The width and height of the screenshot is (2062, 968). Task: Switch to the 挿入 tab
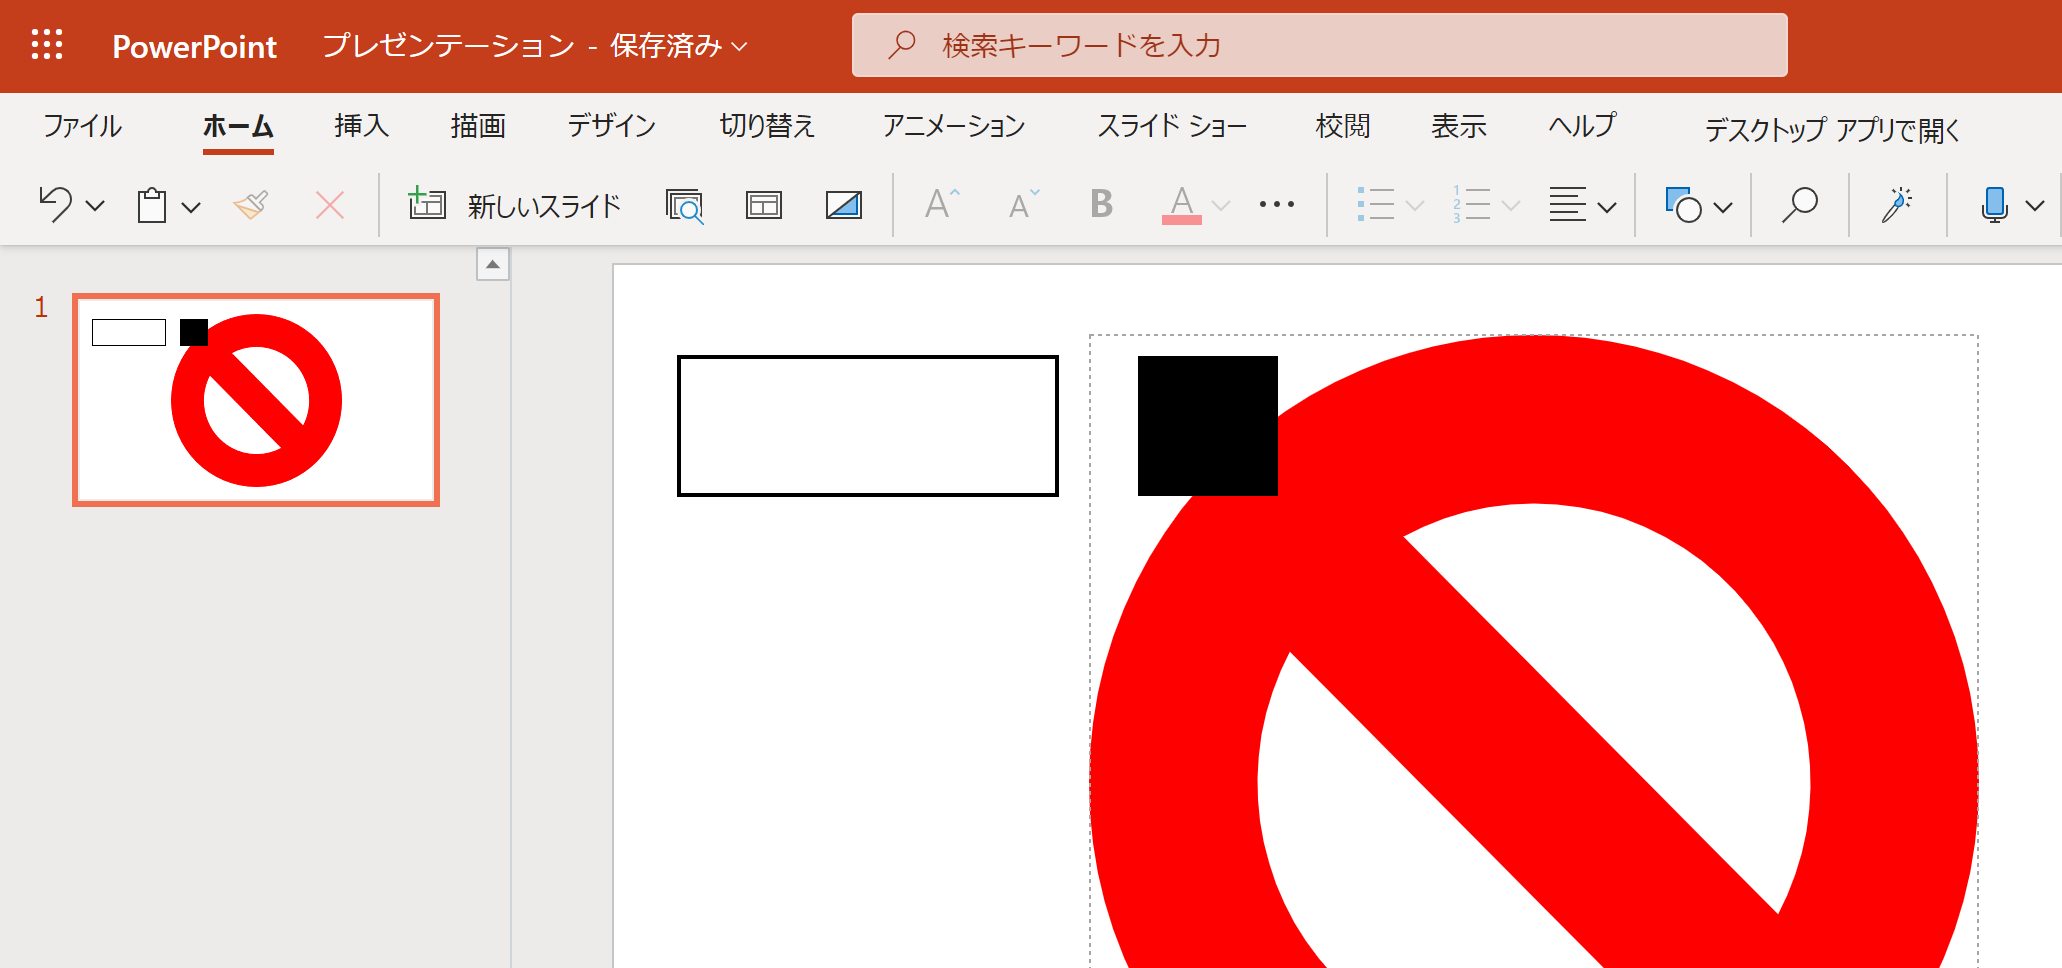pos(362,126)
